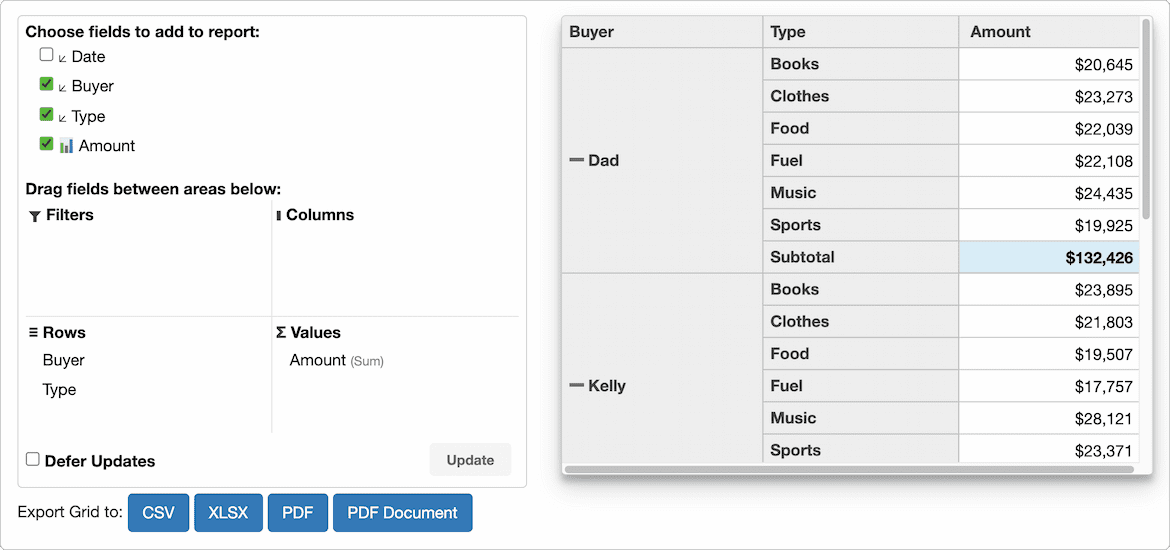This screenshot has height=550, width=1170.
Task: Click the Columns area icon
Action: click(278, 216)
